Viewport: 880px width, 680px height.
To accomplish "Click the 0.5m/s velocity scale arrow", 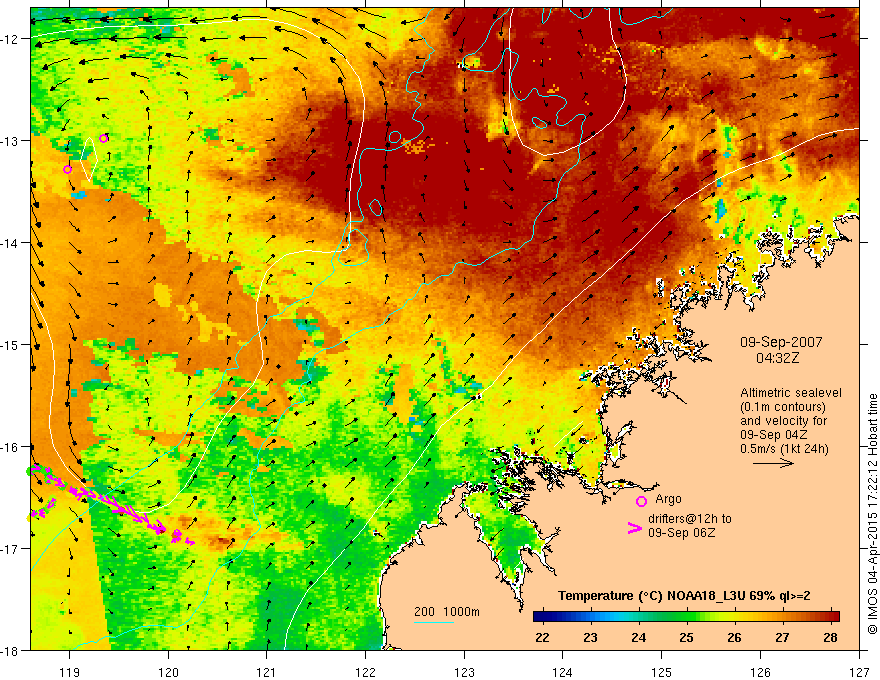I will tap(773, 463).
